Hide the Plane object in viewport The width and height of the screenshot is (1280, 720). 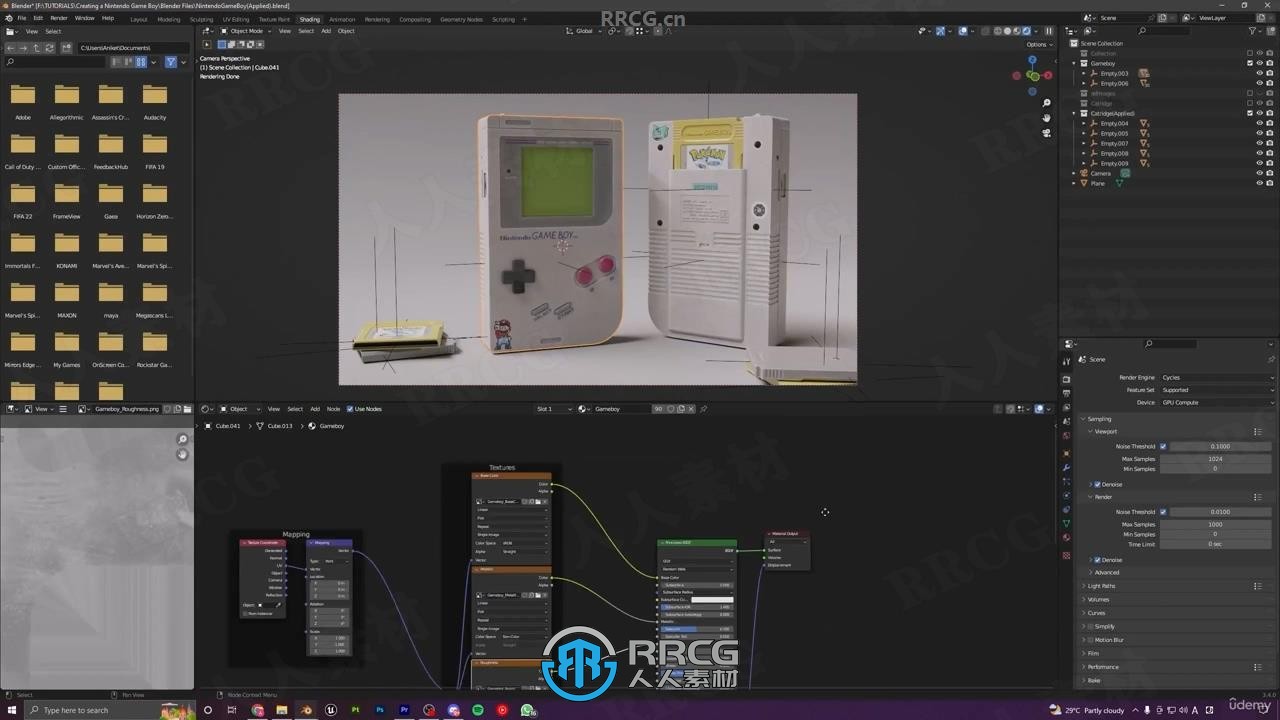click(x=1260, y=183)
